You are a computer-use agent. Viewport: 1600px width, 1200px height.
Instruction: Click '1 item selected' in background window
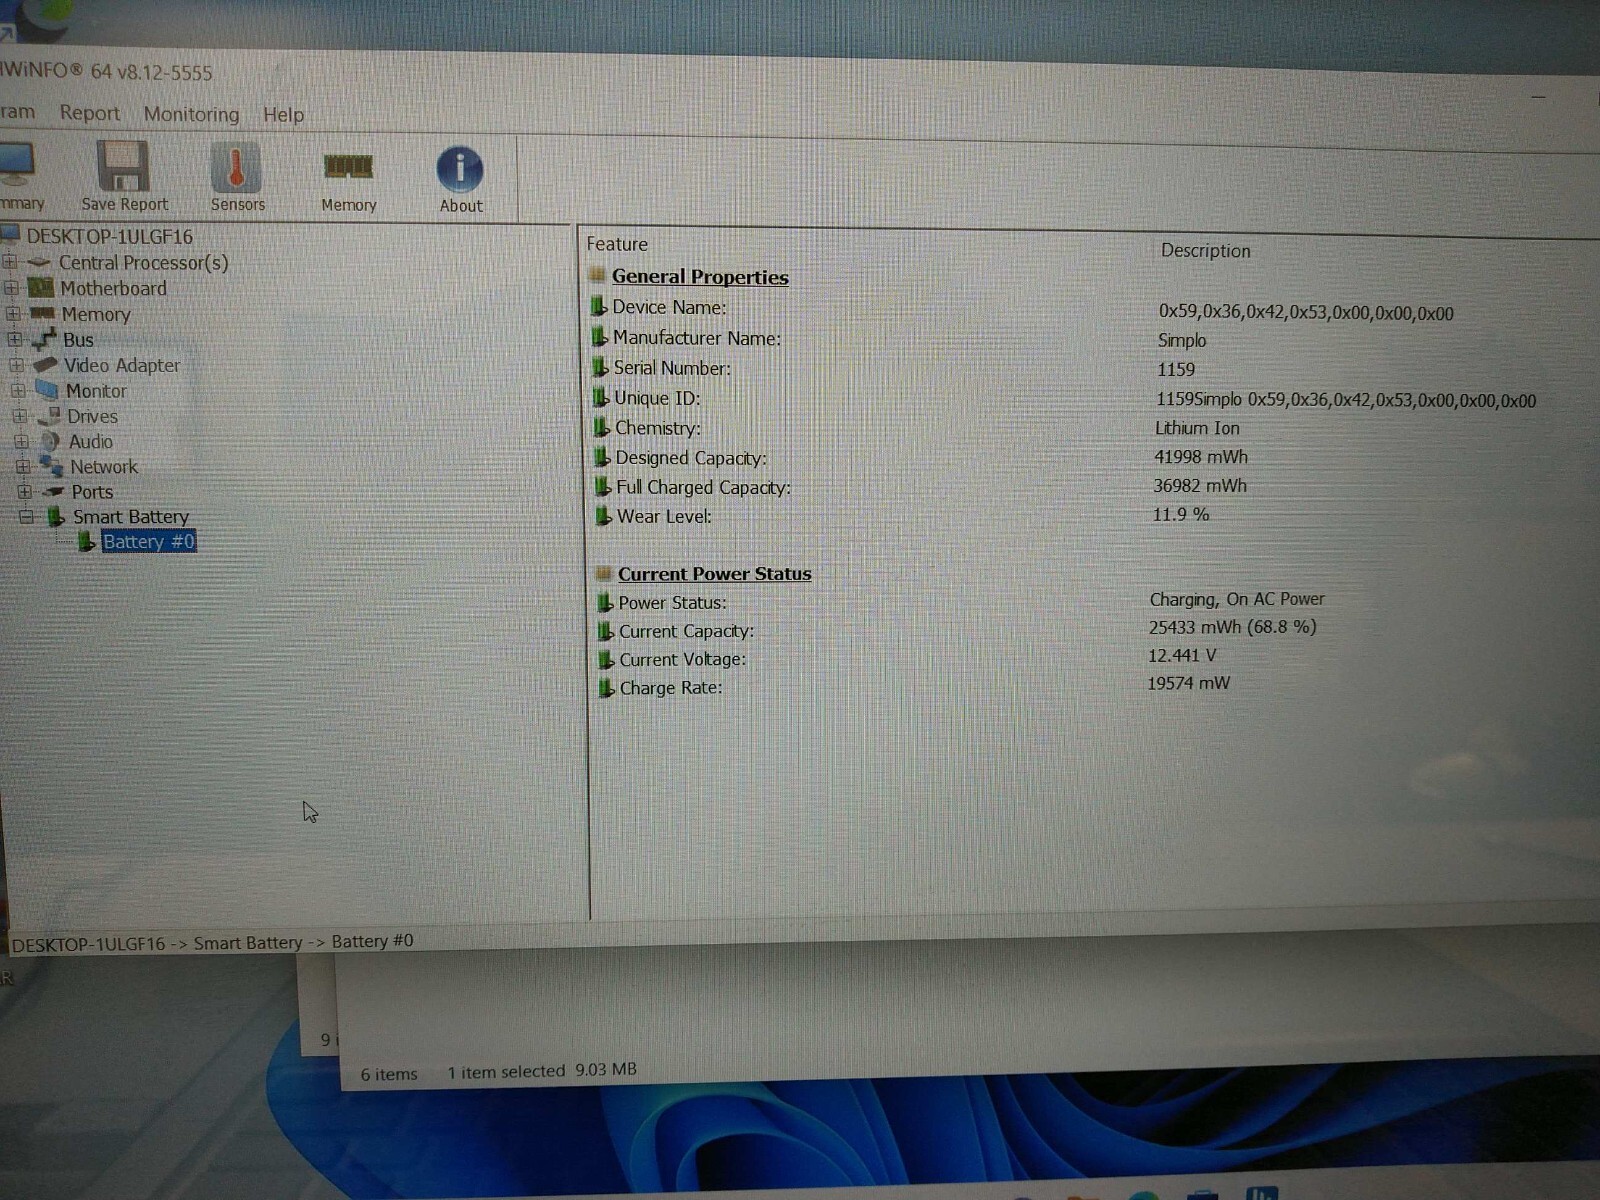tap(506, 1072)
